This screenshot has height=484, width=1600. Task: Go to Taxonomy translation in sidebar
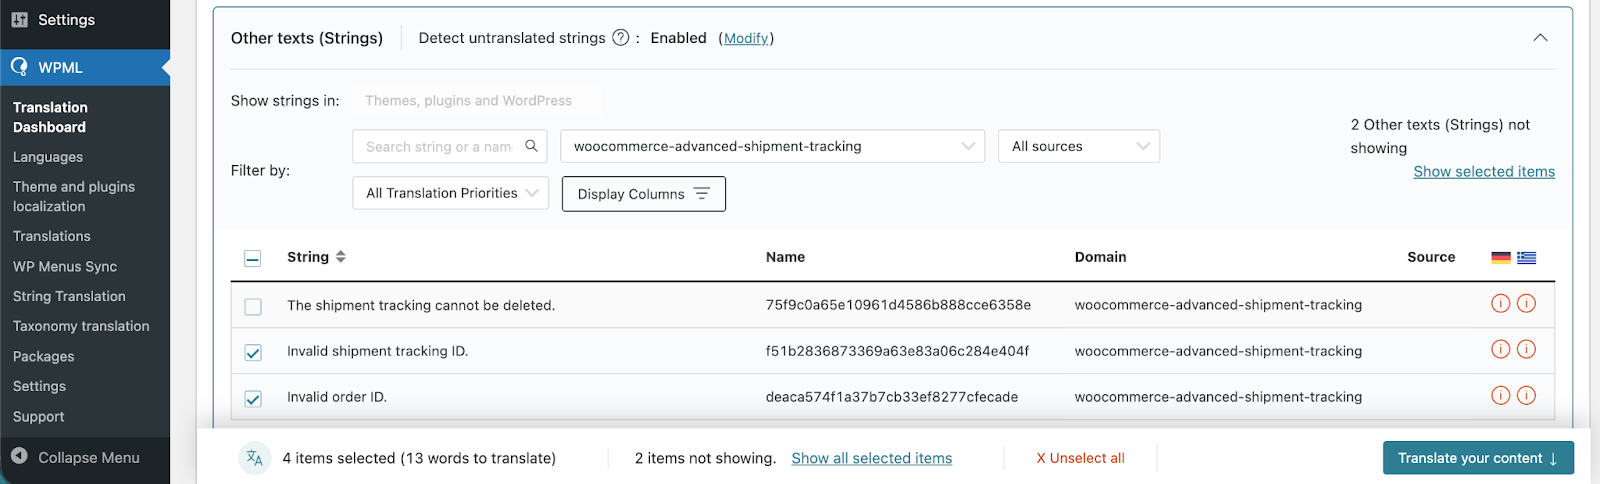click(x=81, y=326)
